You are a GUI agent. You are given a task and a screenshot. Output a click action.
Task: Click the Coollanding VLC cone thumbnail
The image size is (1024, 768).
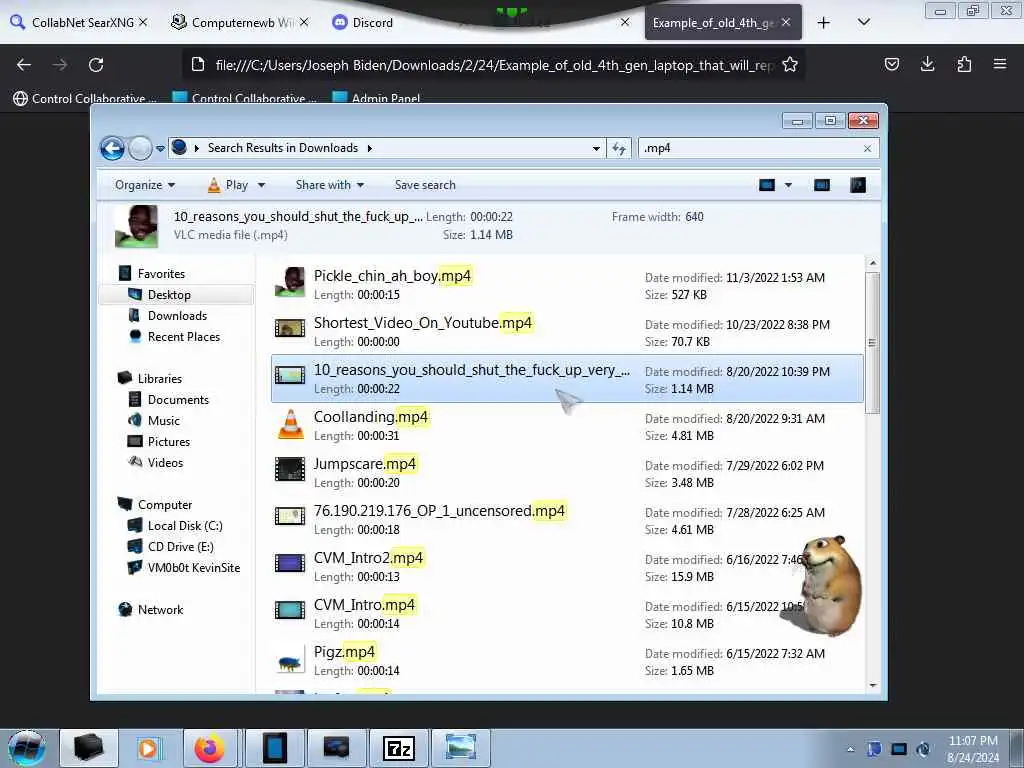point(291,424)
